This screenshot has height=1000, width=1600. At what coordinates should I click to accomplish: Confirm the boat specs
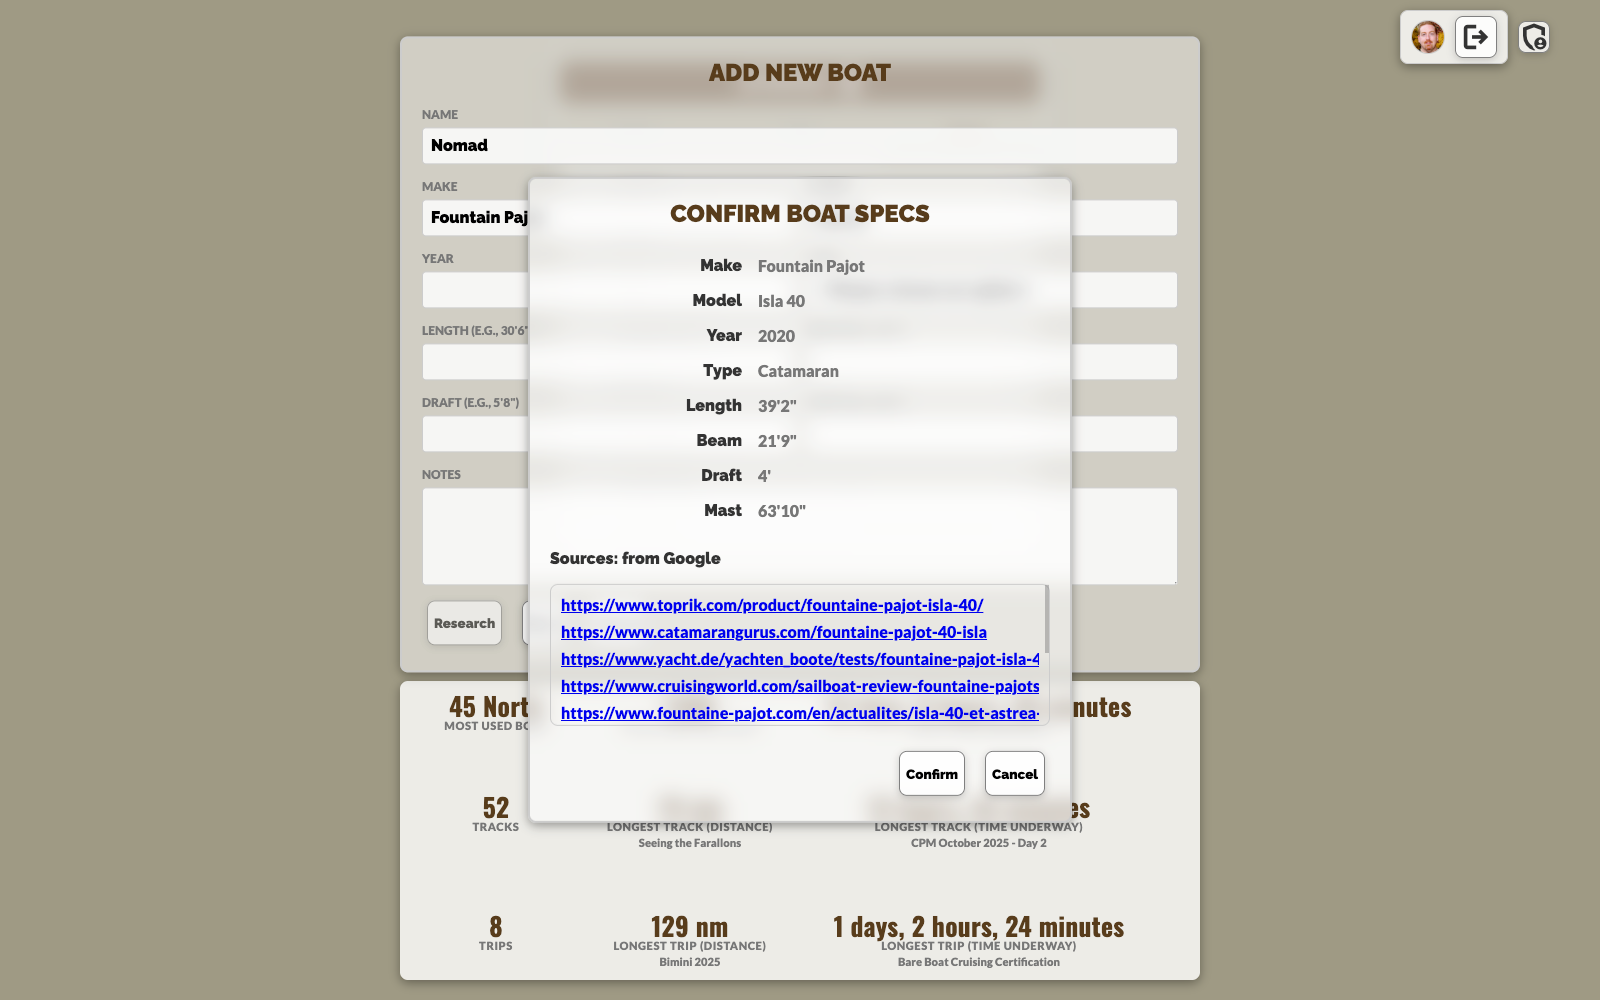point(932,774)
